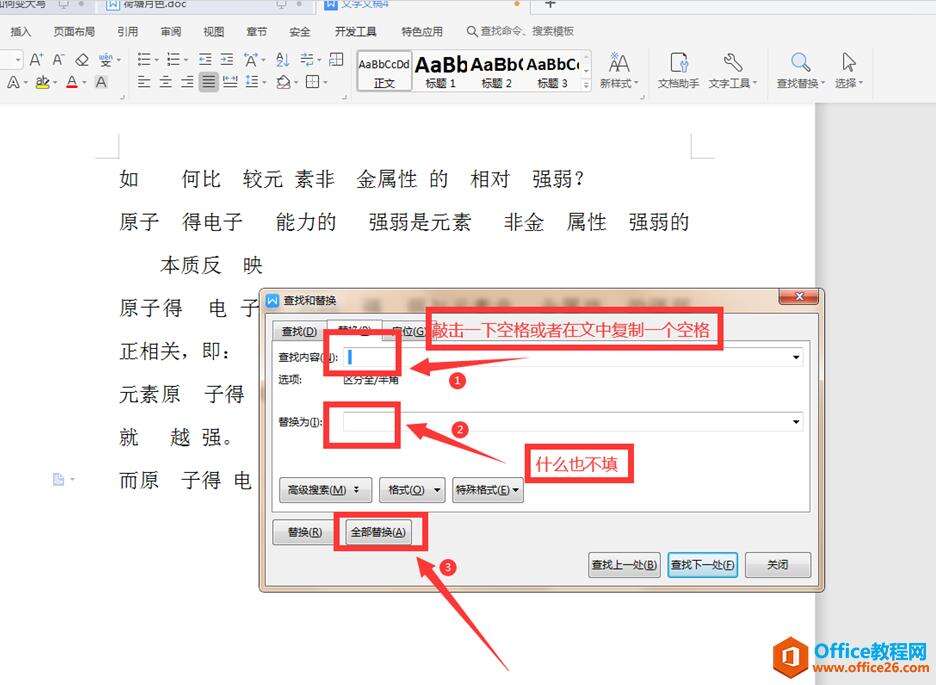The image size is (936, 685).
Task: Open Chinese layout character scaling tool
Action: click(251, 60)
